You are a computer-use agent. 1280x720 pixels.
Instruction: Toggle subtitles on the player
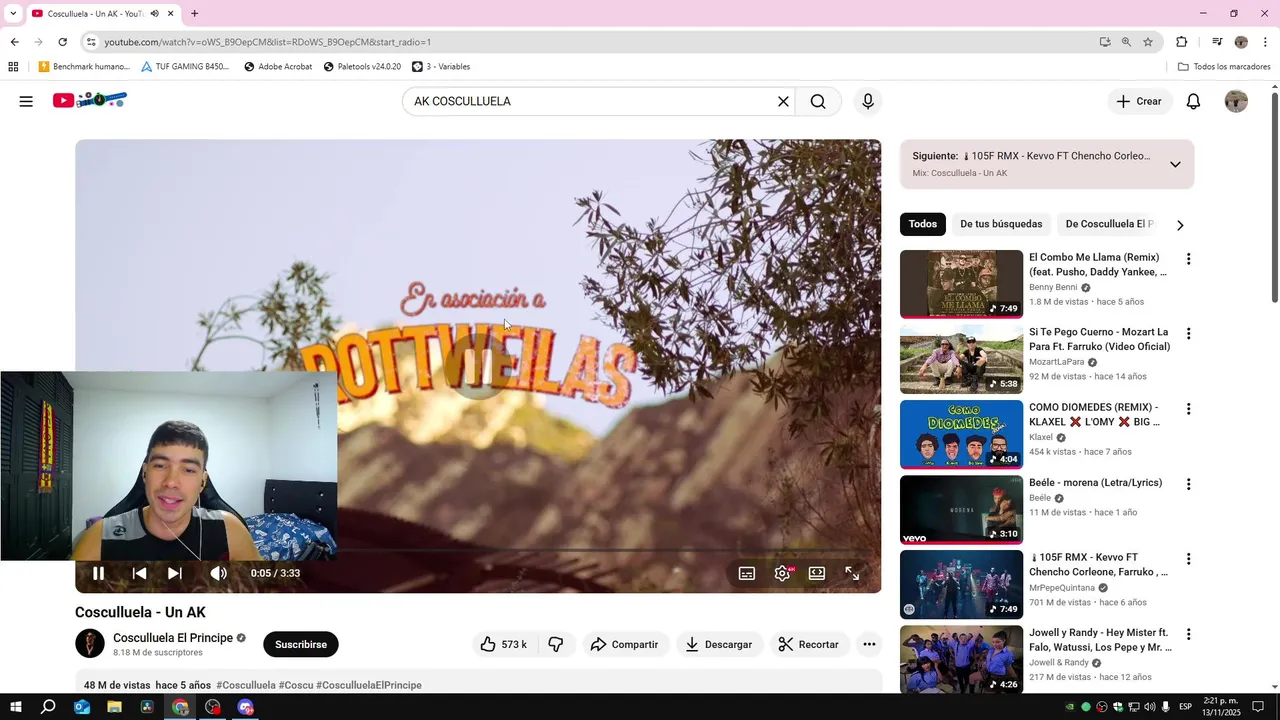(747, 573)
